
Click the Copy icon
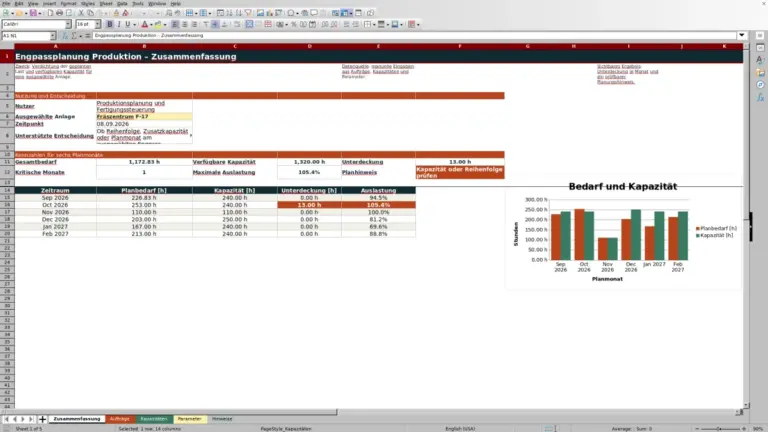point(90,13)
